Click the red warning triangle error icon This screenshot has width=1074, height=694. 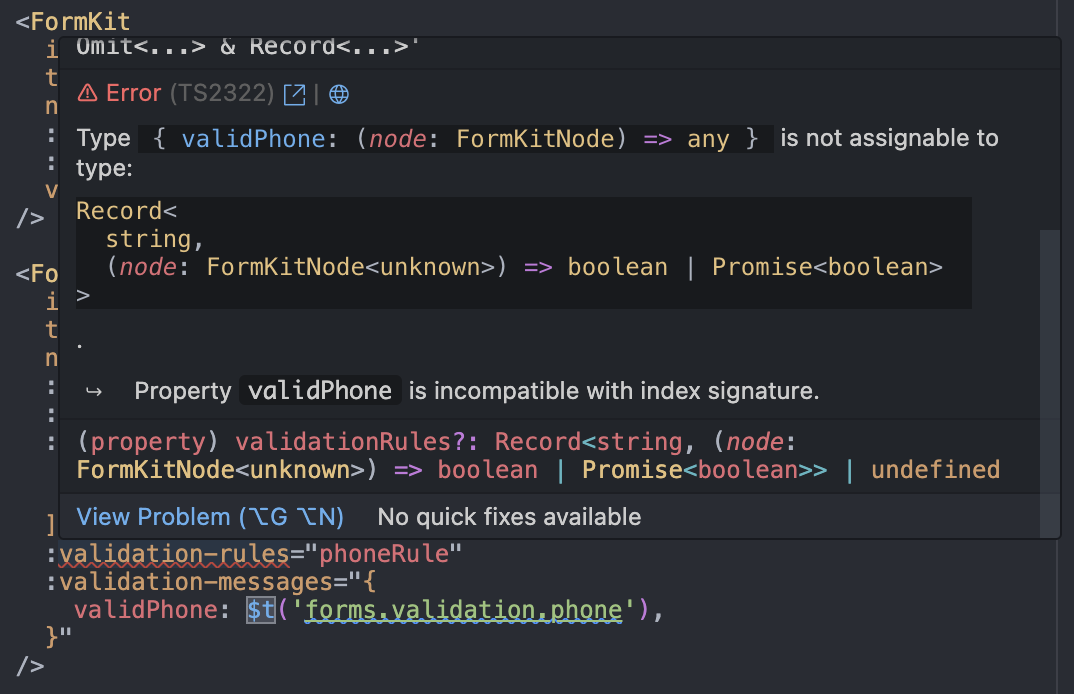pyautogui.click(x=87, y=93)
